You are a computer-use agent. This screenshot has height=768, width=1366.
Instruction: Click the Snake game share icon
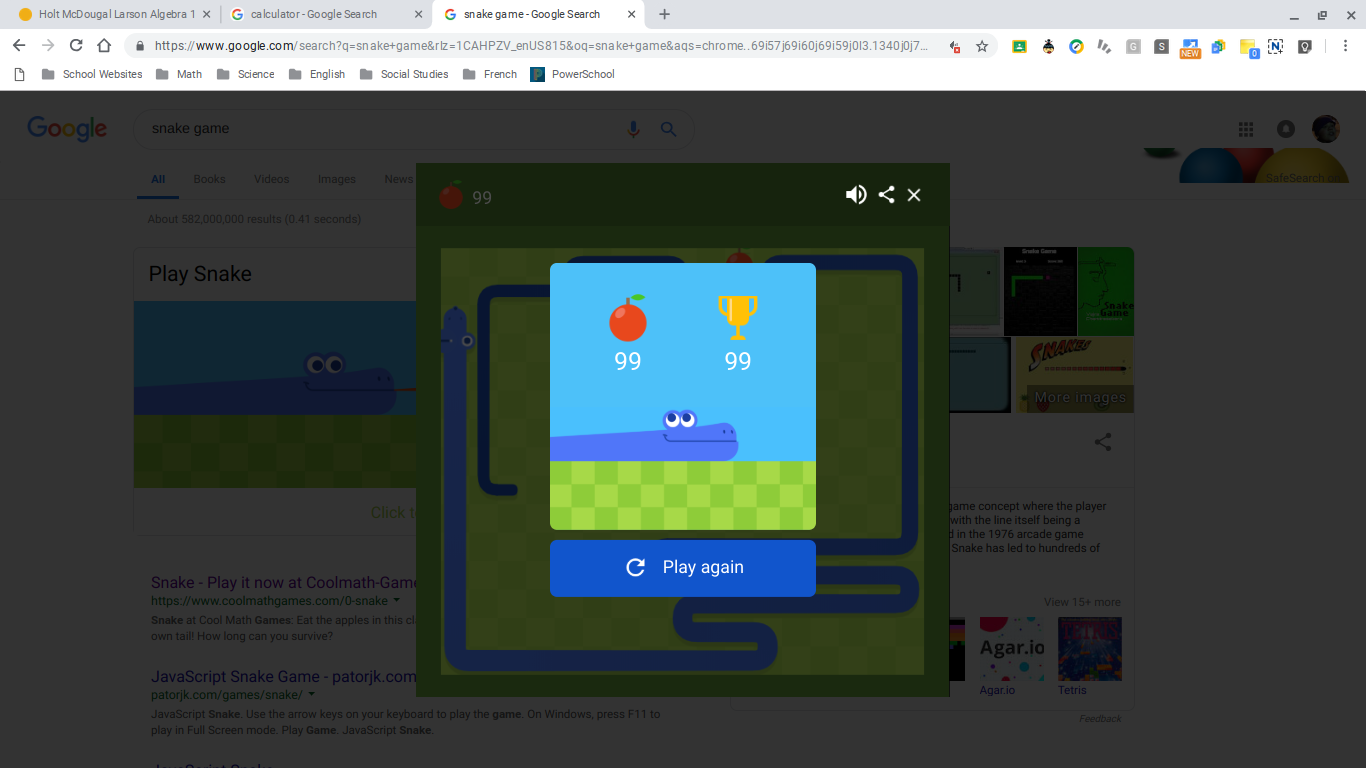point(886,195)
